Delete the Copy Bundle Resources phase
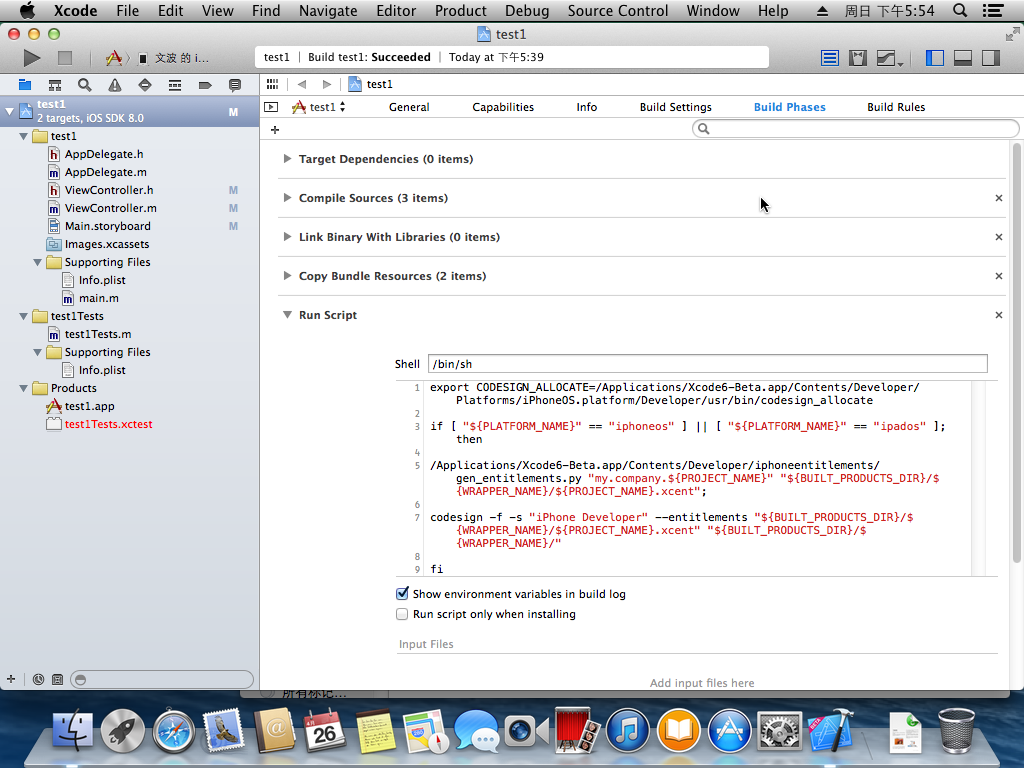Screen dimensions: 1024x768 (999, 276)
